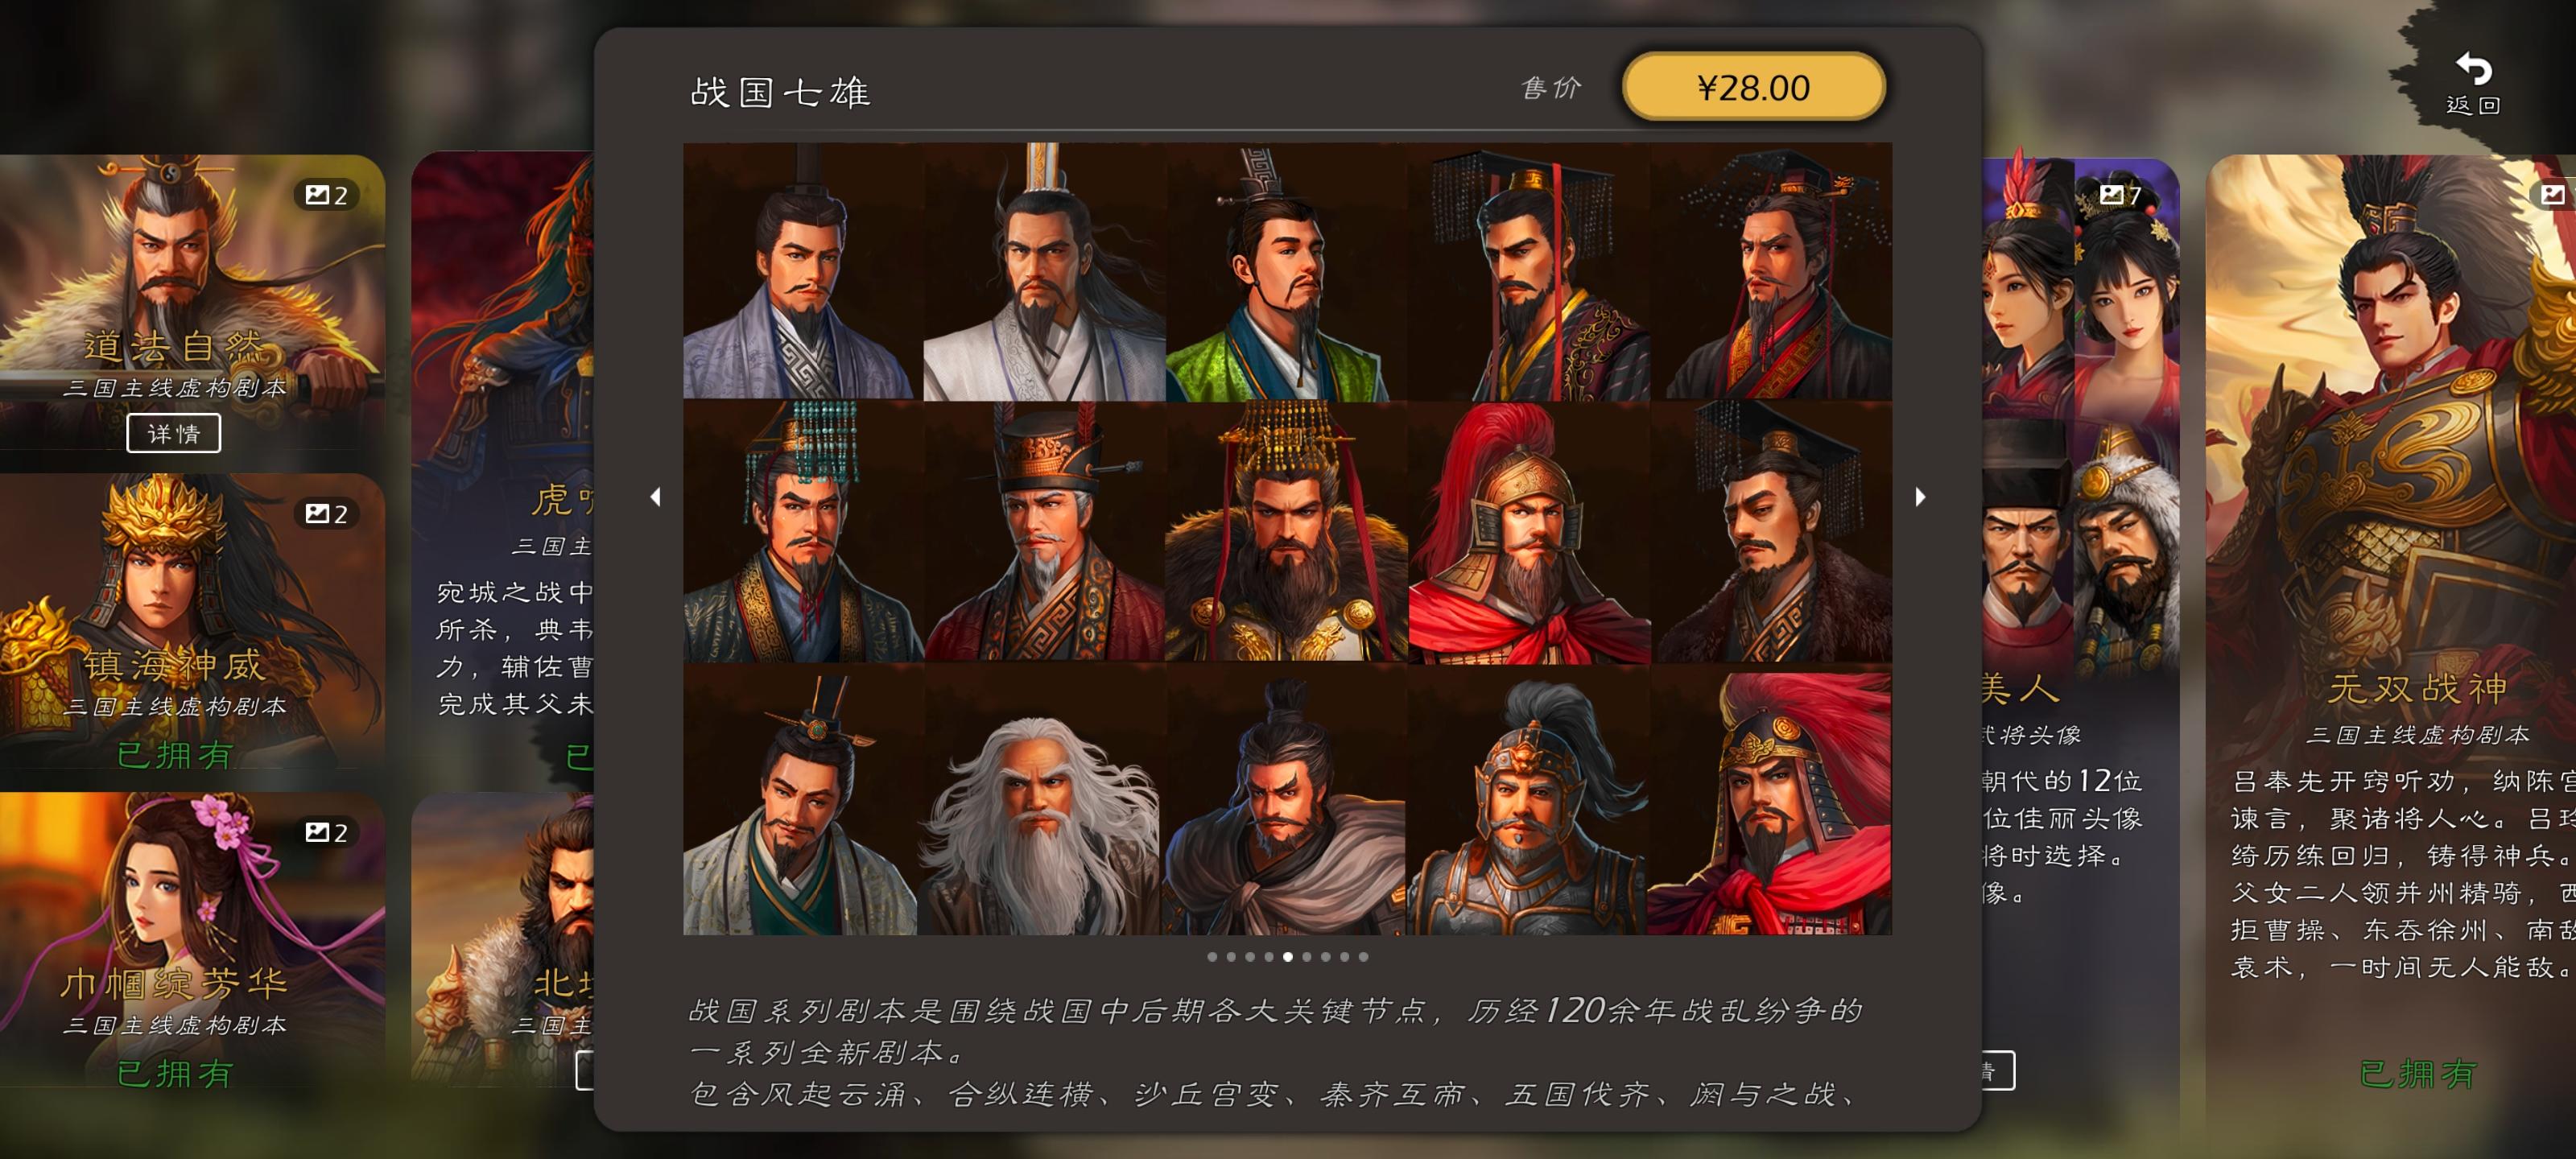Select the last pagination dot

(1363, 957)
